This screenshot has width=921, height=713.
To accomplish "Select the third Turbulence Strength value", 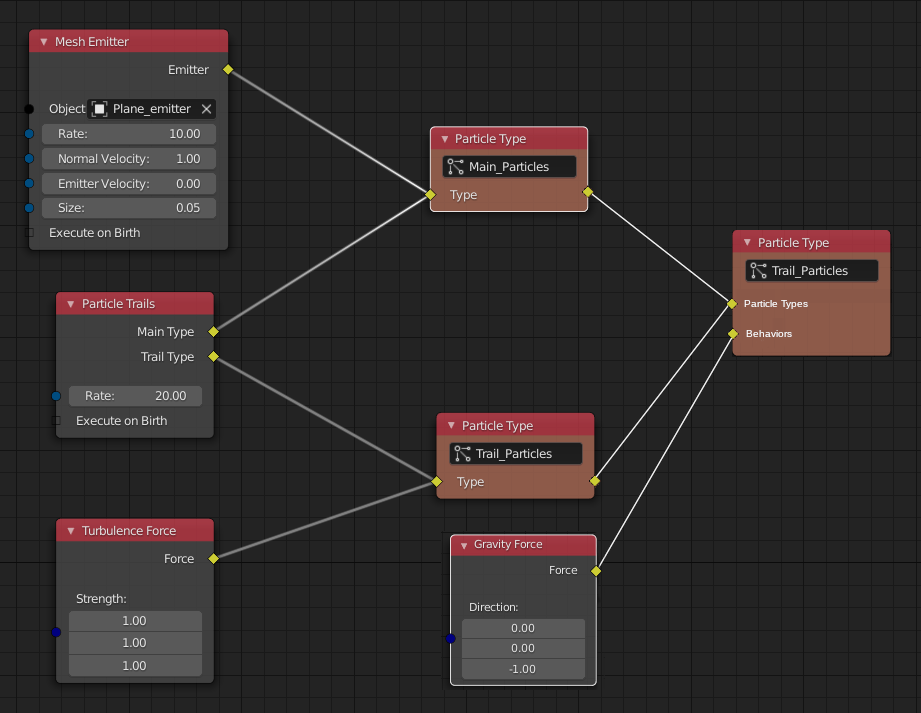I will [135, 665].
